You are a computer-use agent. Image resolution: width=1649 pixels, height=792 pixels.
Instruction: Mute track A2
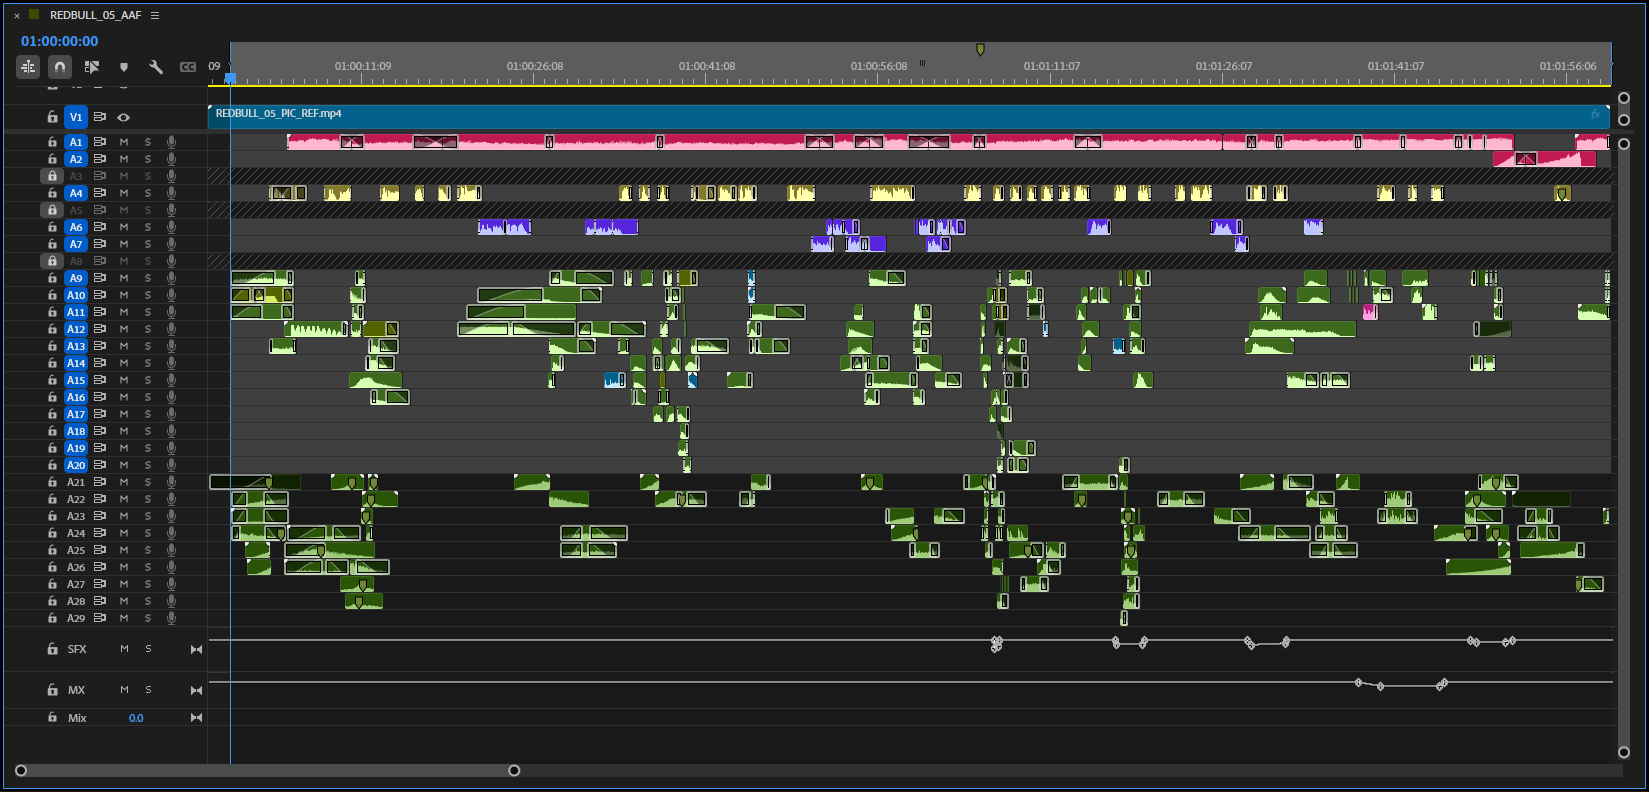tap(124, 159)
